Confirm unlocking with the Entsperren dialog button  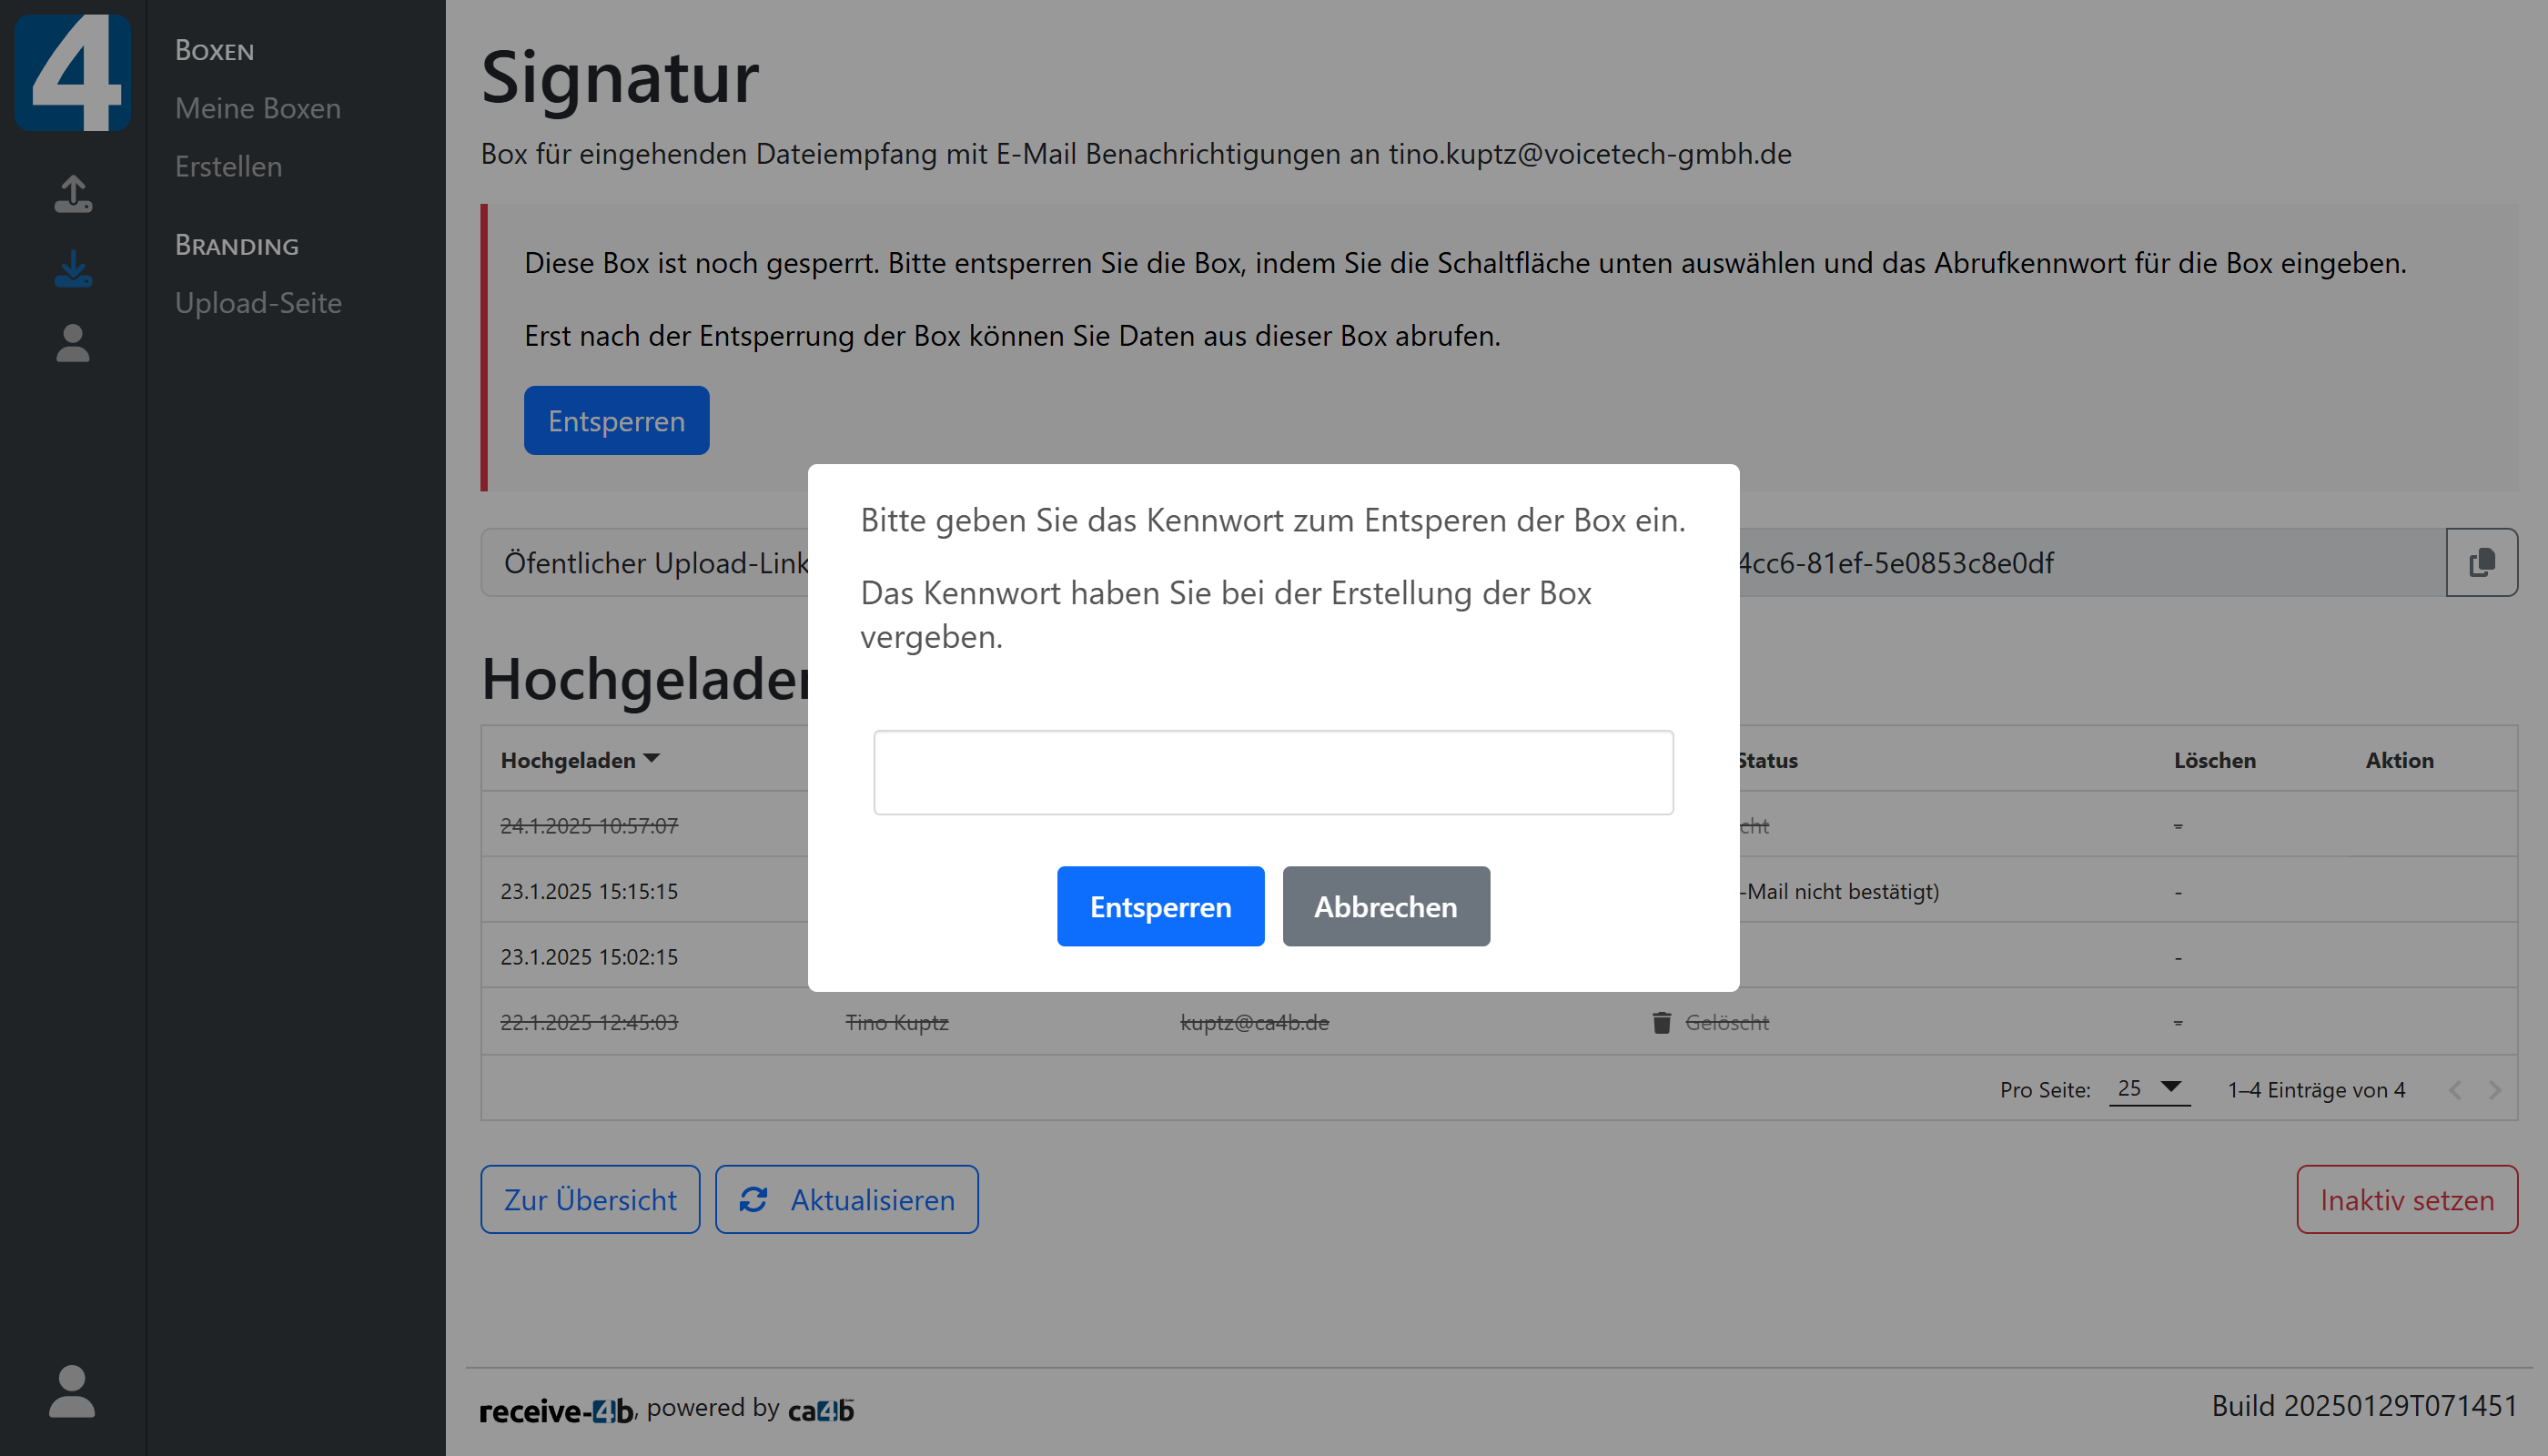pos(1160,906)
